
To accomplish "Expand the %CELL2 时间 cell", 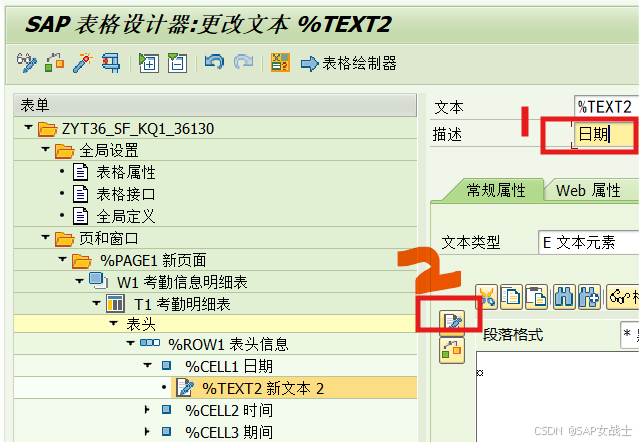I will point(148,409).
